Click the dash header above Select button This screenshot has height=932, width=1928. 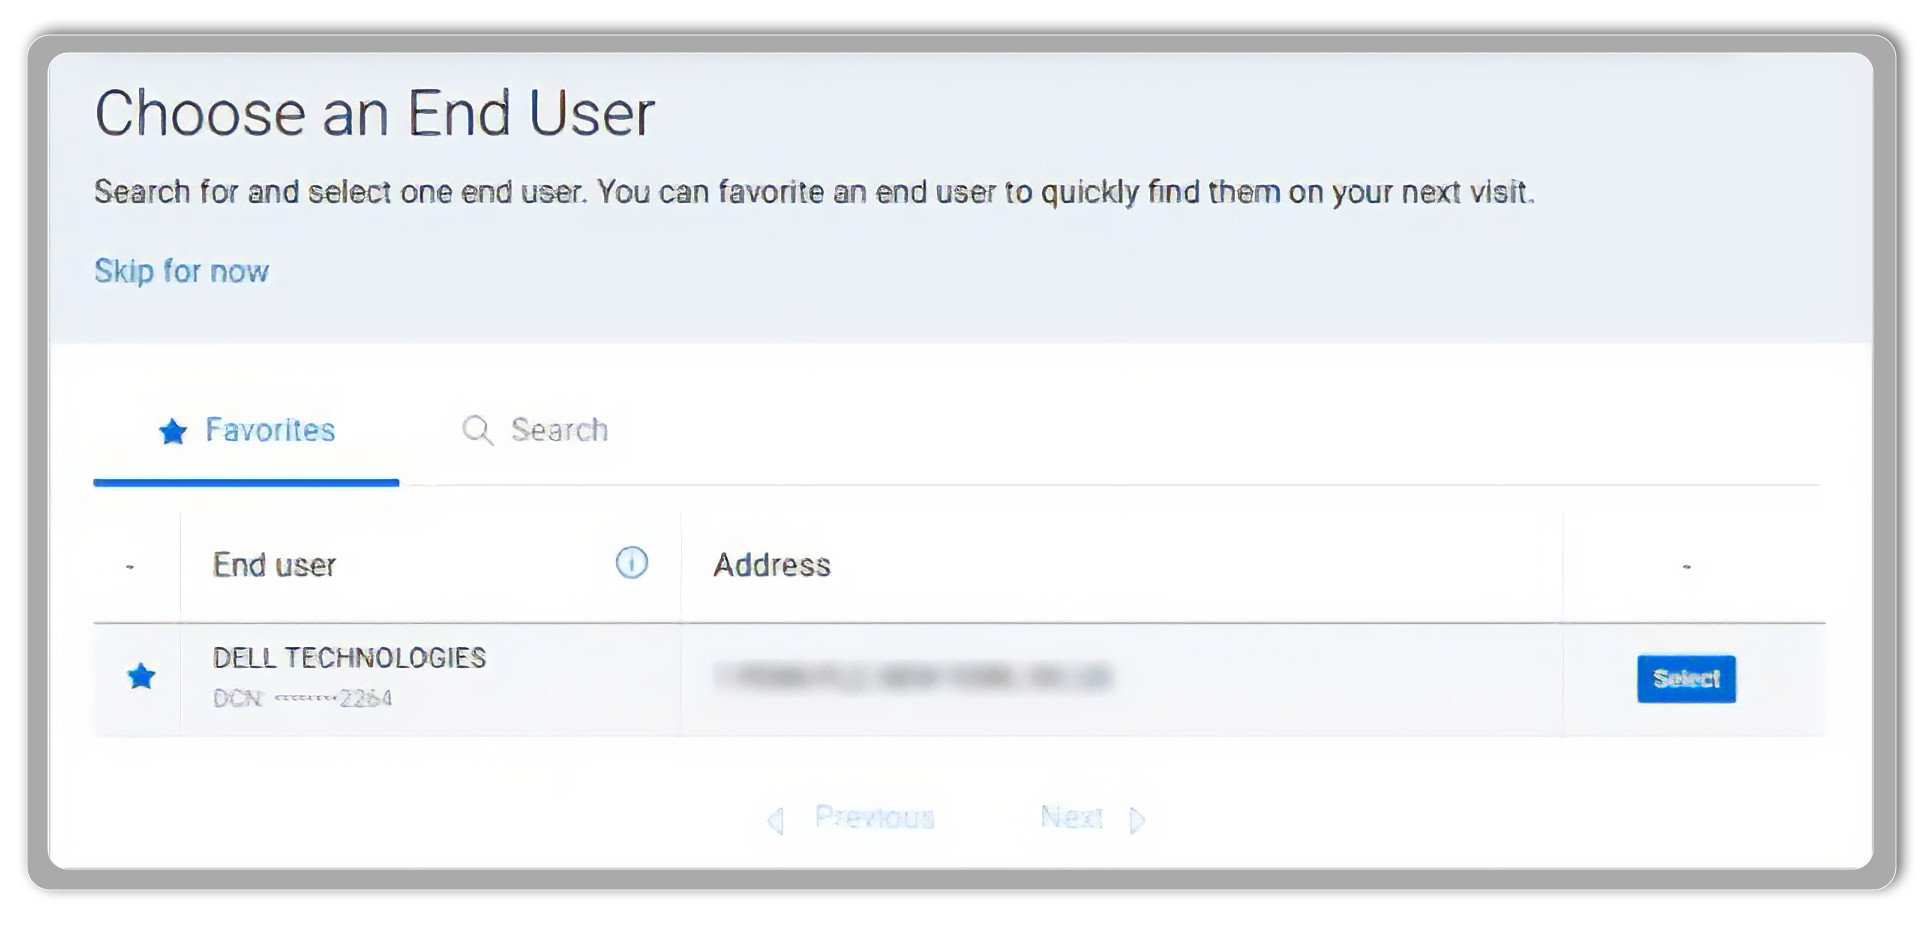1686,566
